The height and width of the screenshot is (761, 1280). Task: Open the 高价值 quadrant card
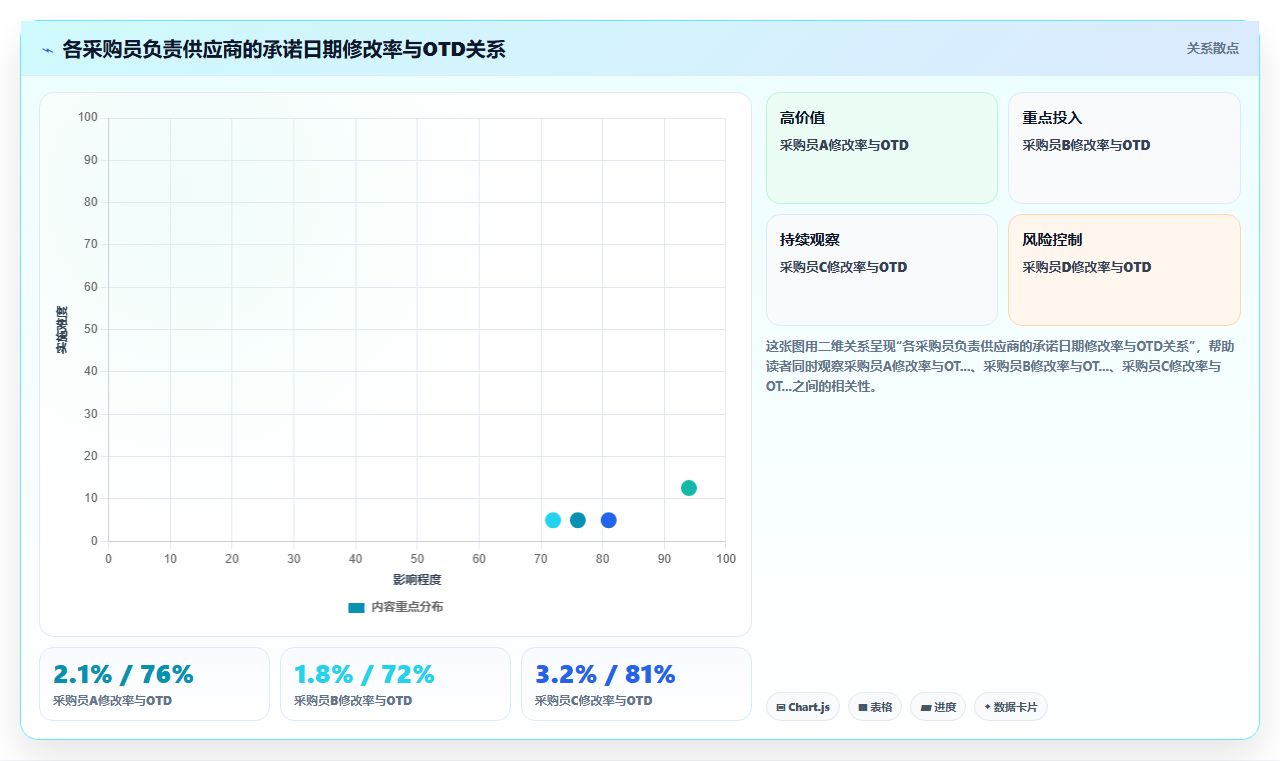[x=882, y=148]
